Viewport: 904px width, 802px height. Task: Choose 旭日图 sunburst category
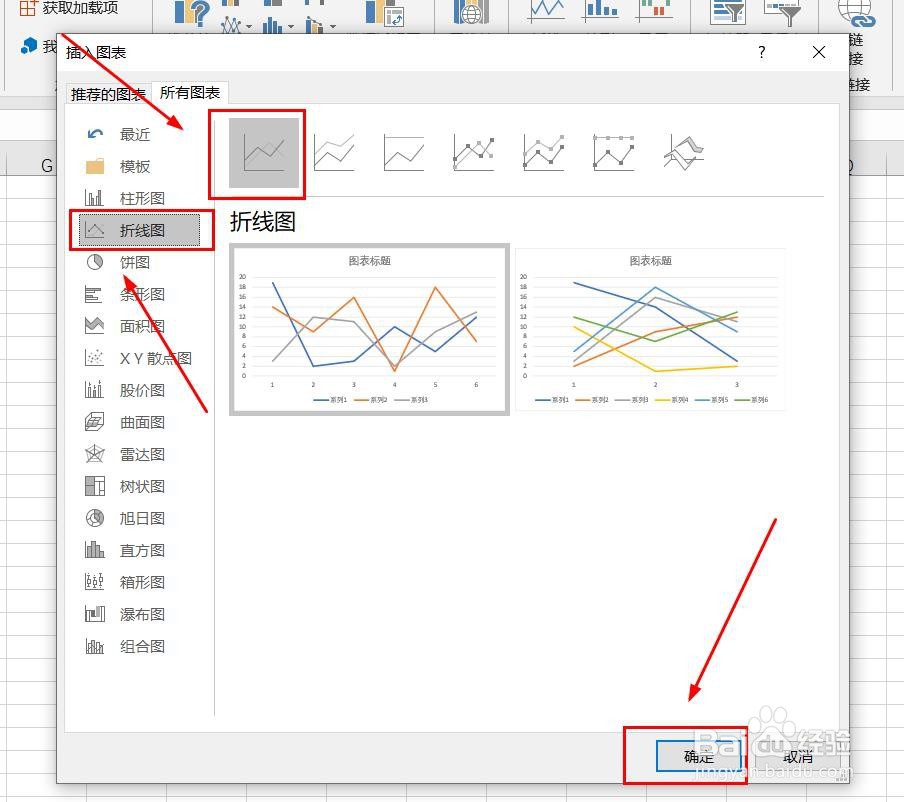pyautogui.click(x=139, y=518)
